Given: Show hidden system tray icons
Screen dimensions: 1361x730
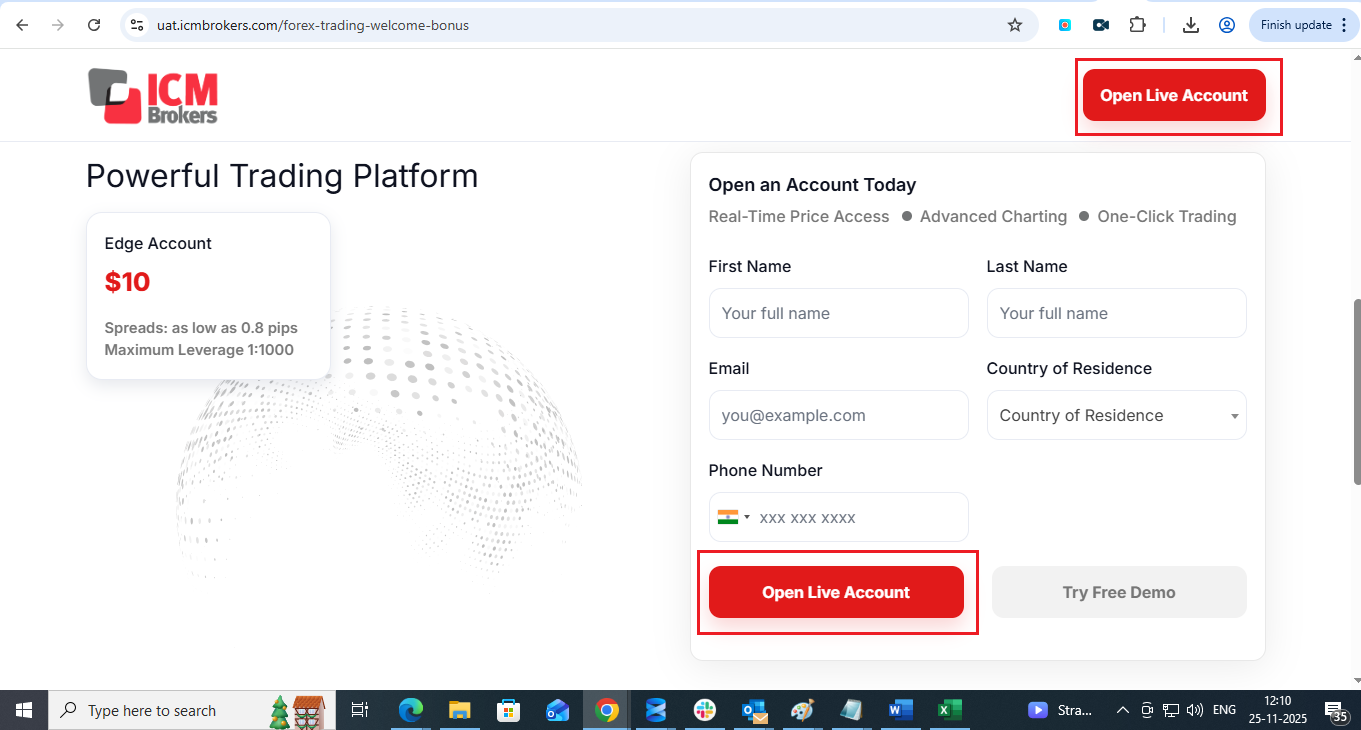Looking at the screenshot, I should [1122, 710].
